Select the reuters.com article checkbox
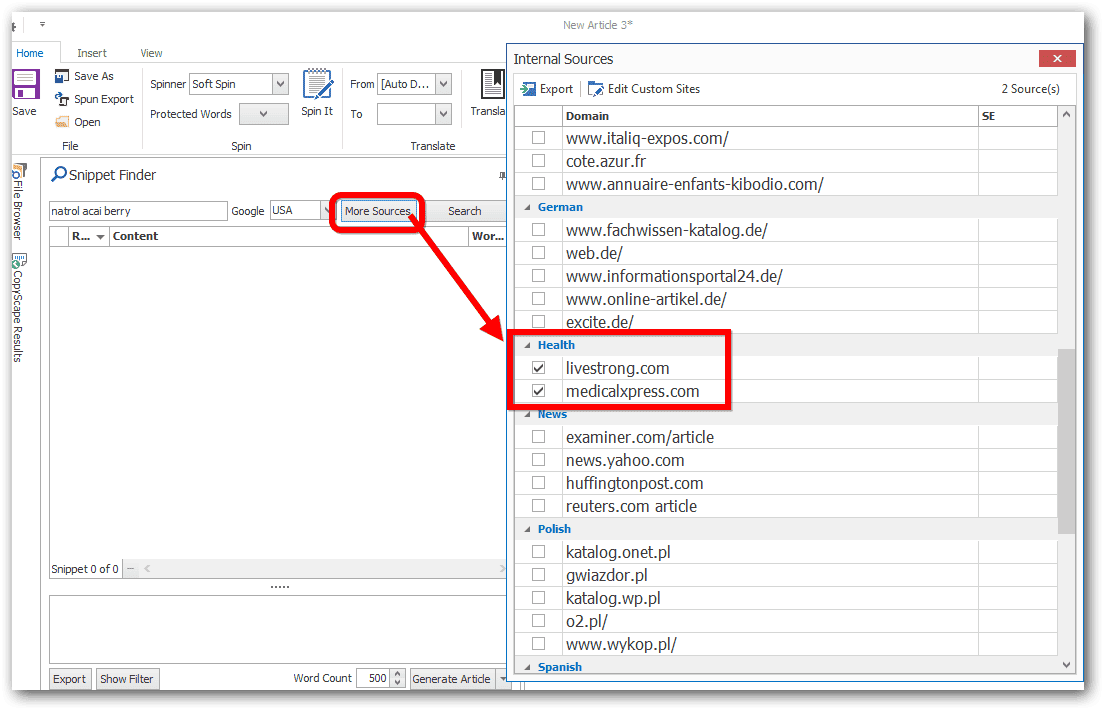1104x710 pixels. (539, 506)
